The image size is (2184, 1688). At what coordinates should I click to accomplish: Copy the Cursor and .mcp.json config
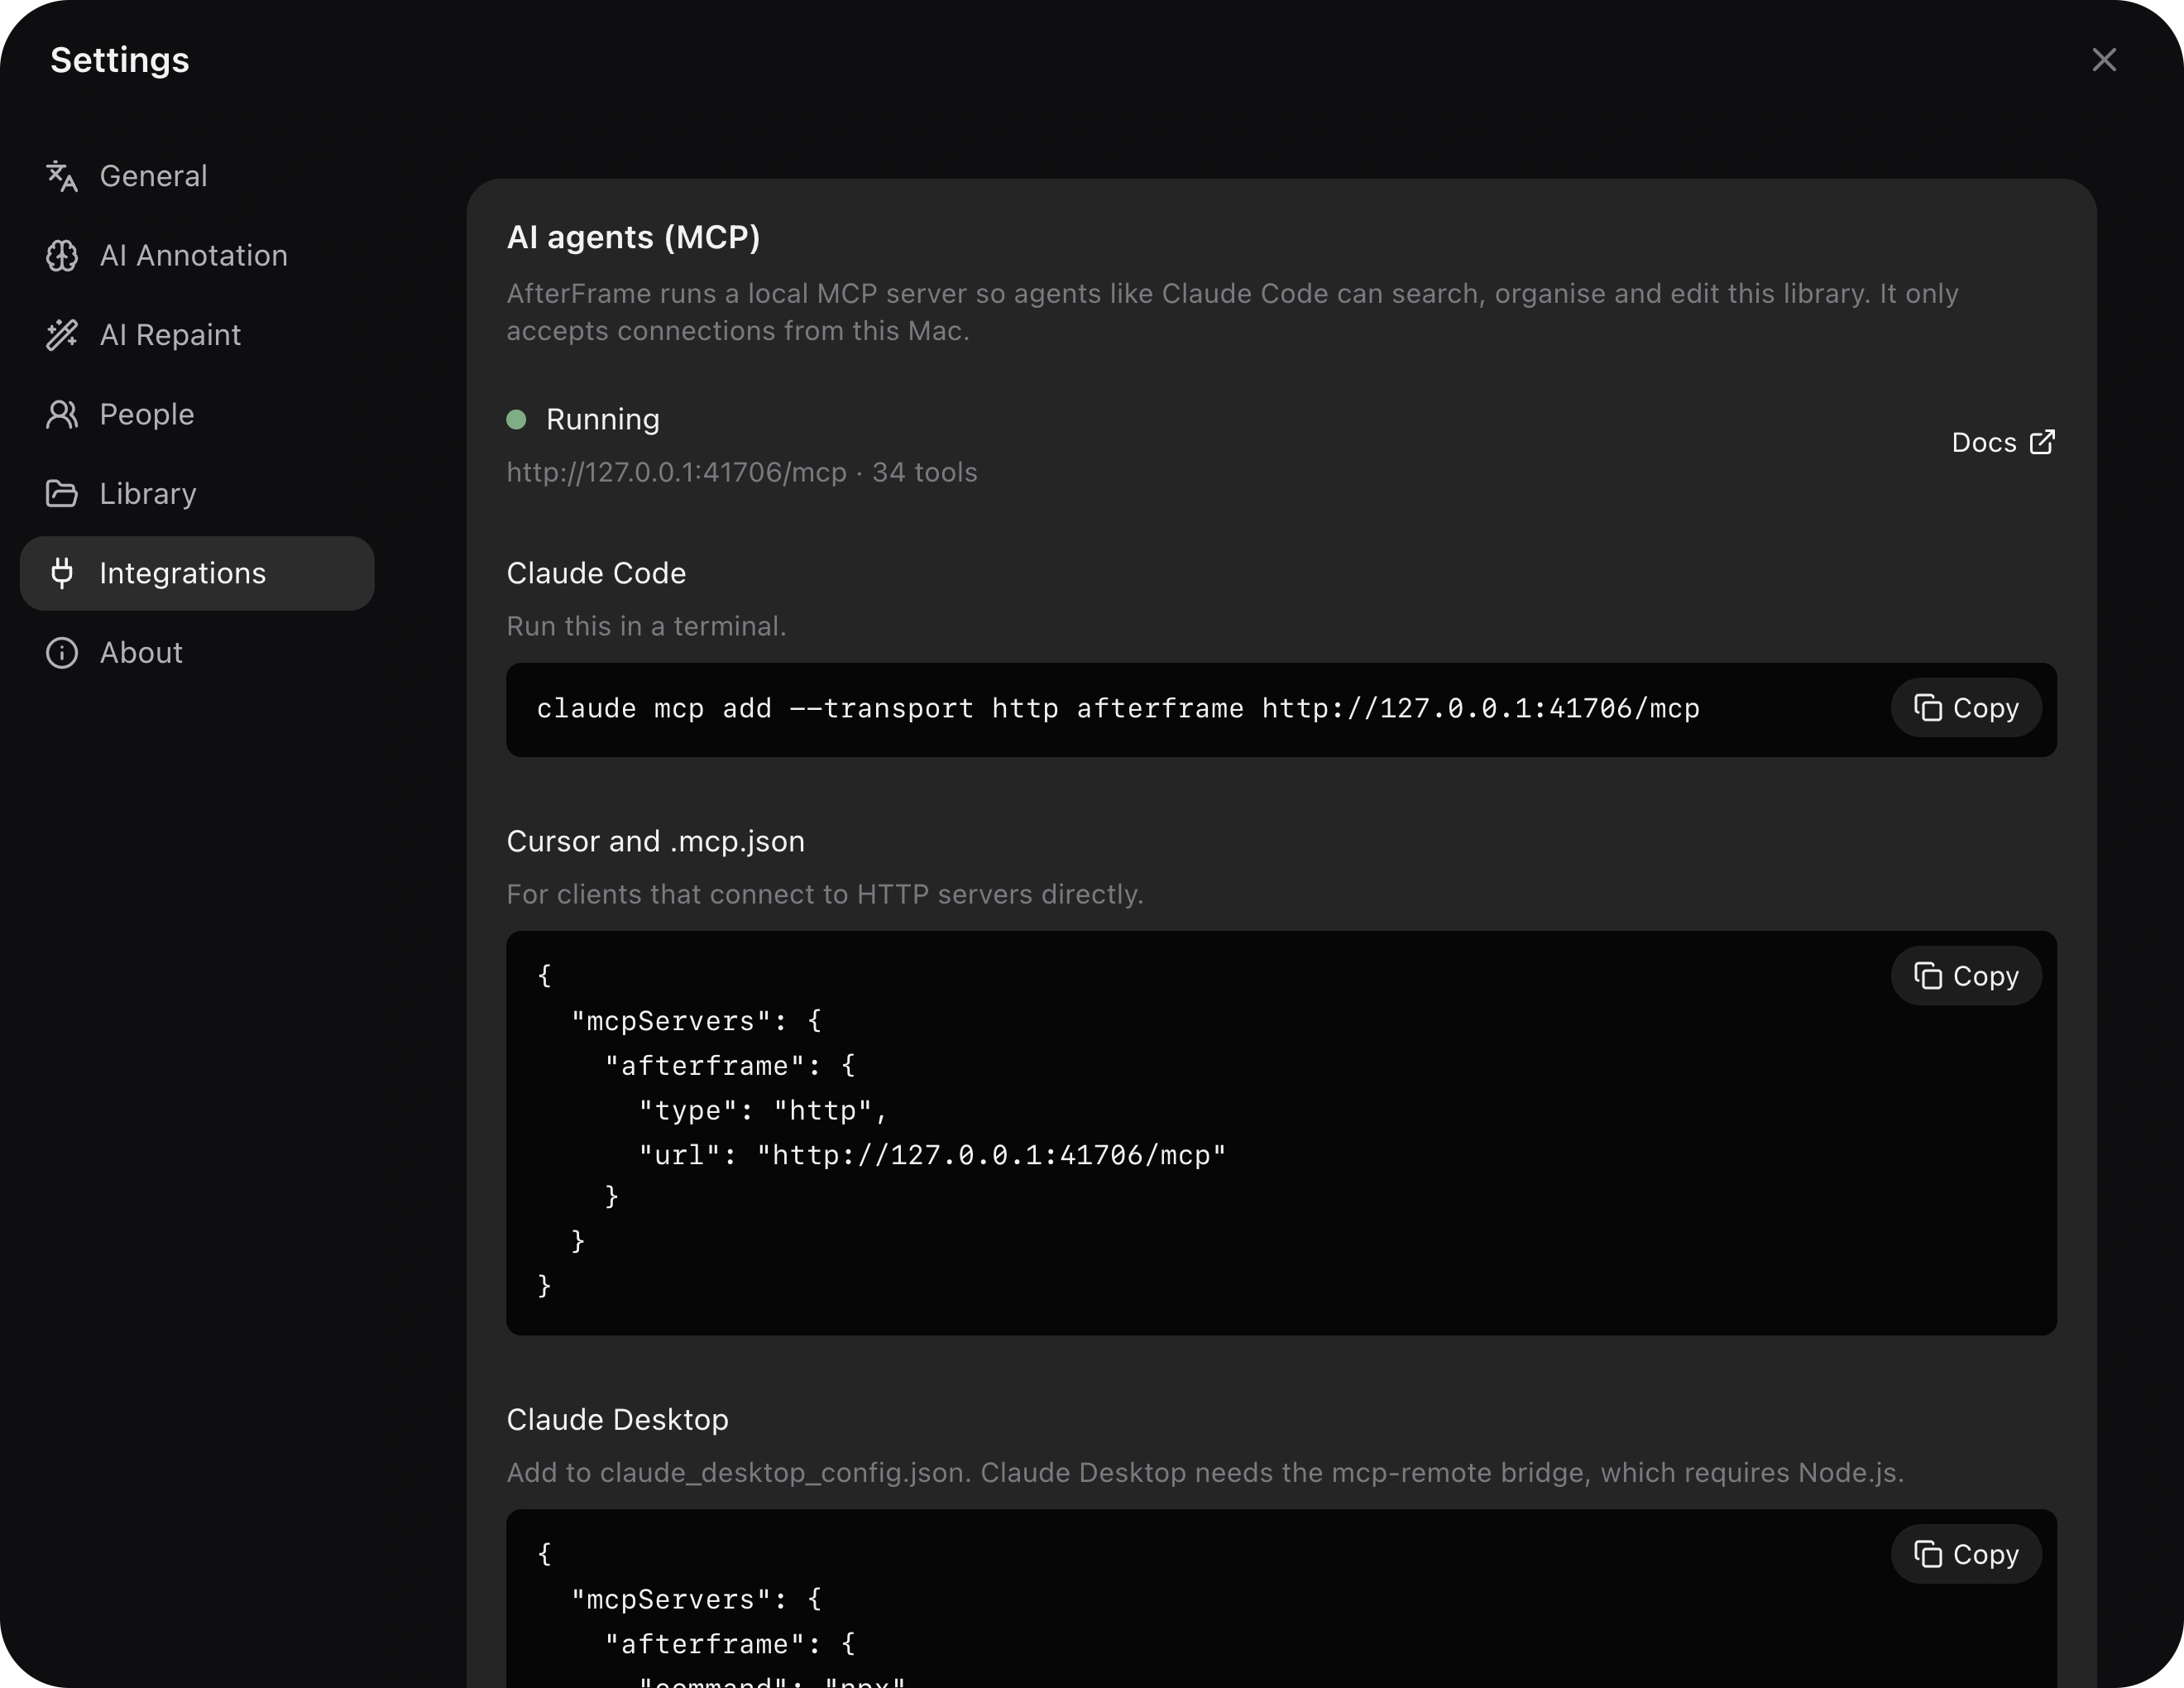coord(1966,976)
